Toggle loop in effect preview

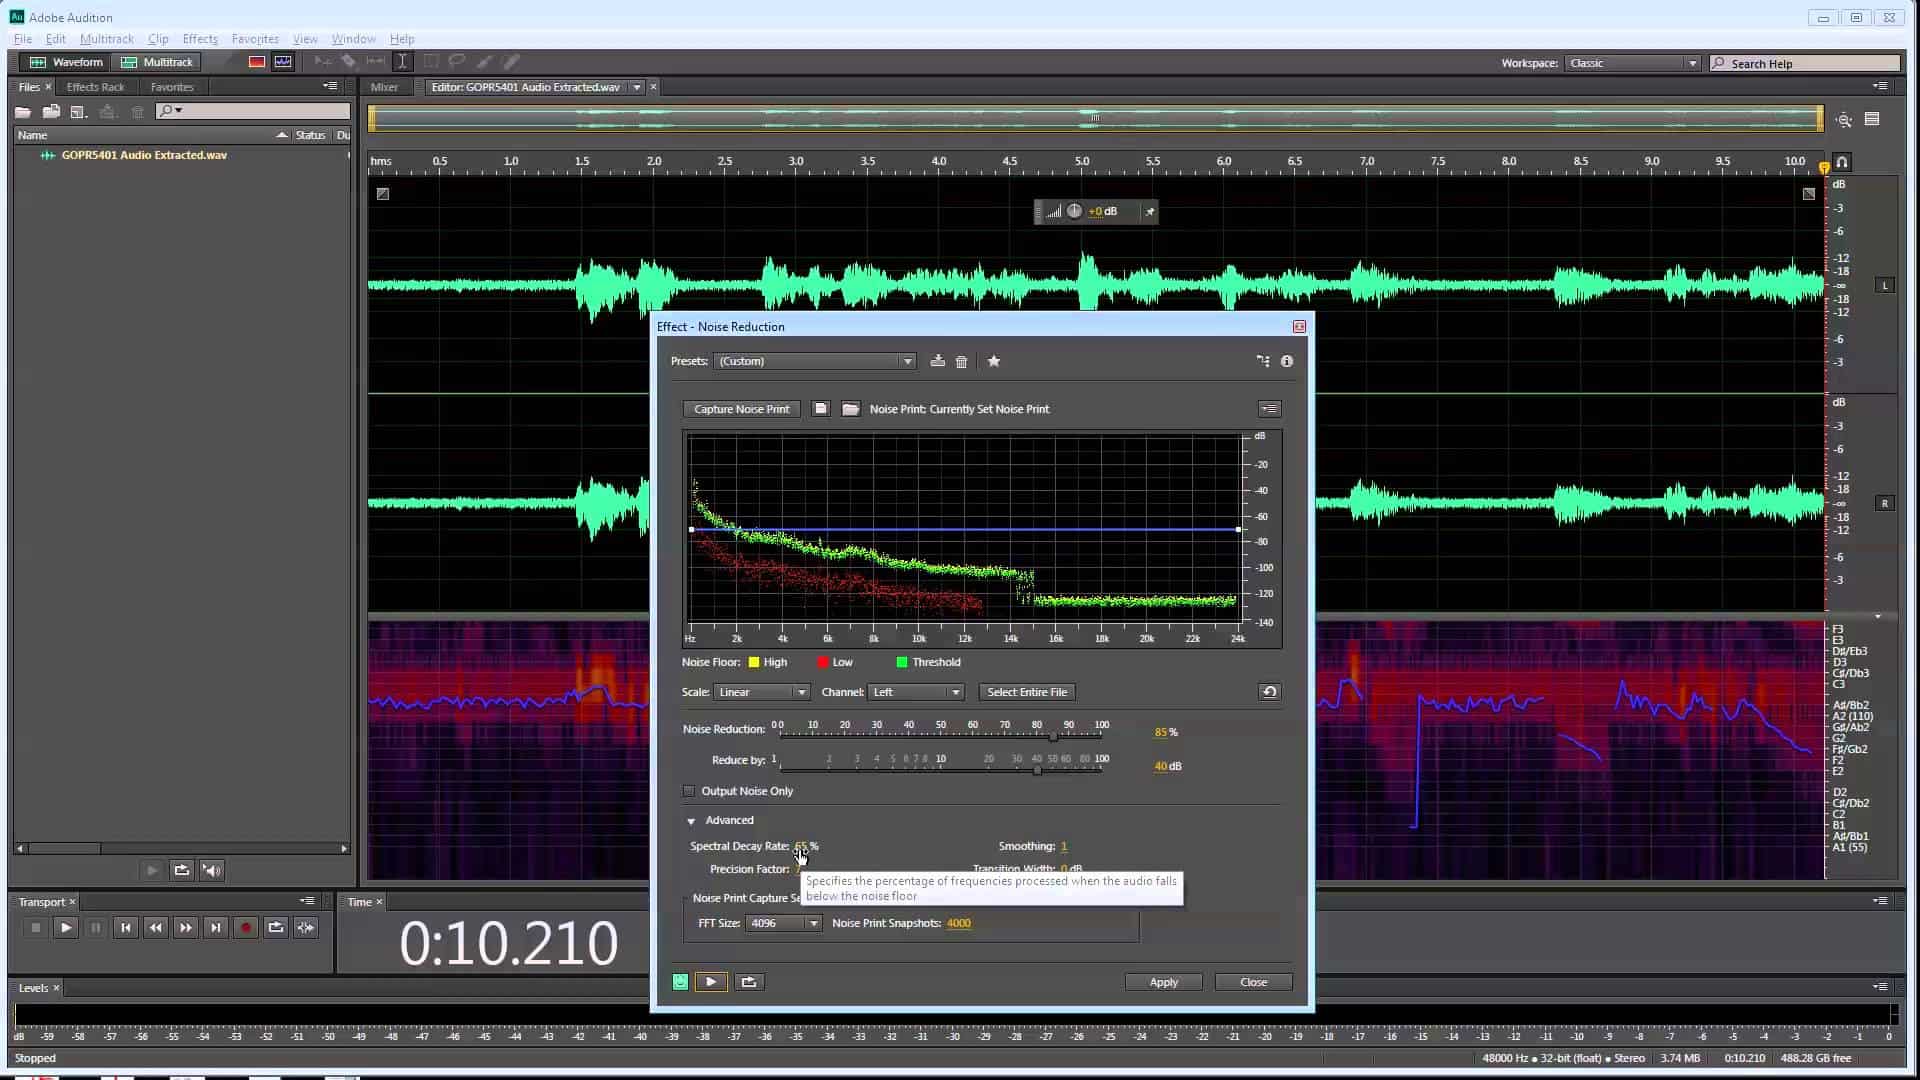[749, 982]
